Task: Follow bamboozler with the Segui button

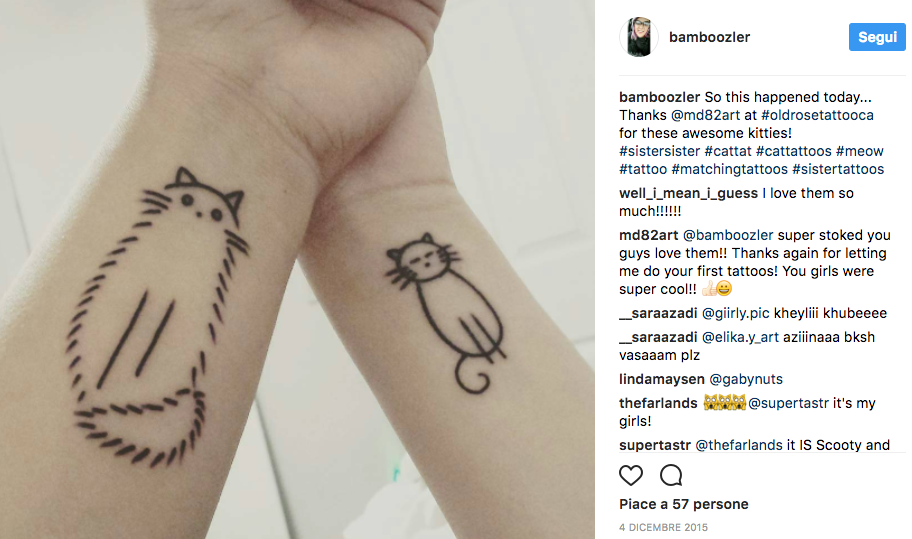Action: pos(877,37)
